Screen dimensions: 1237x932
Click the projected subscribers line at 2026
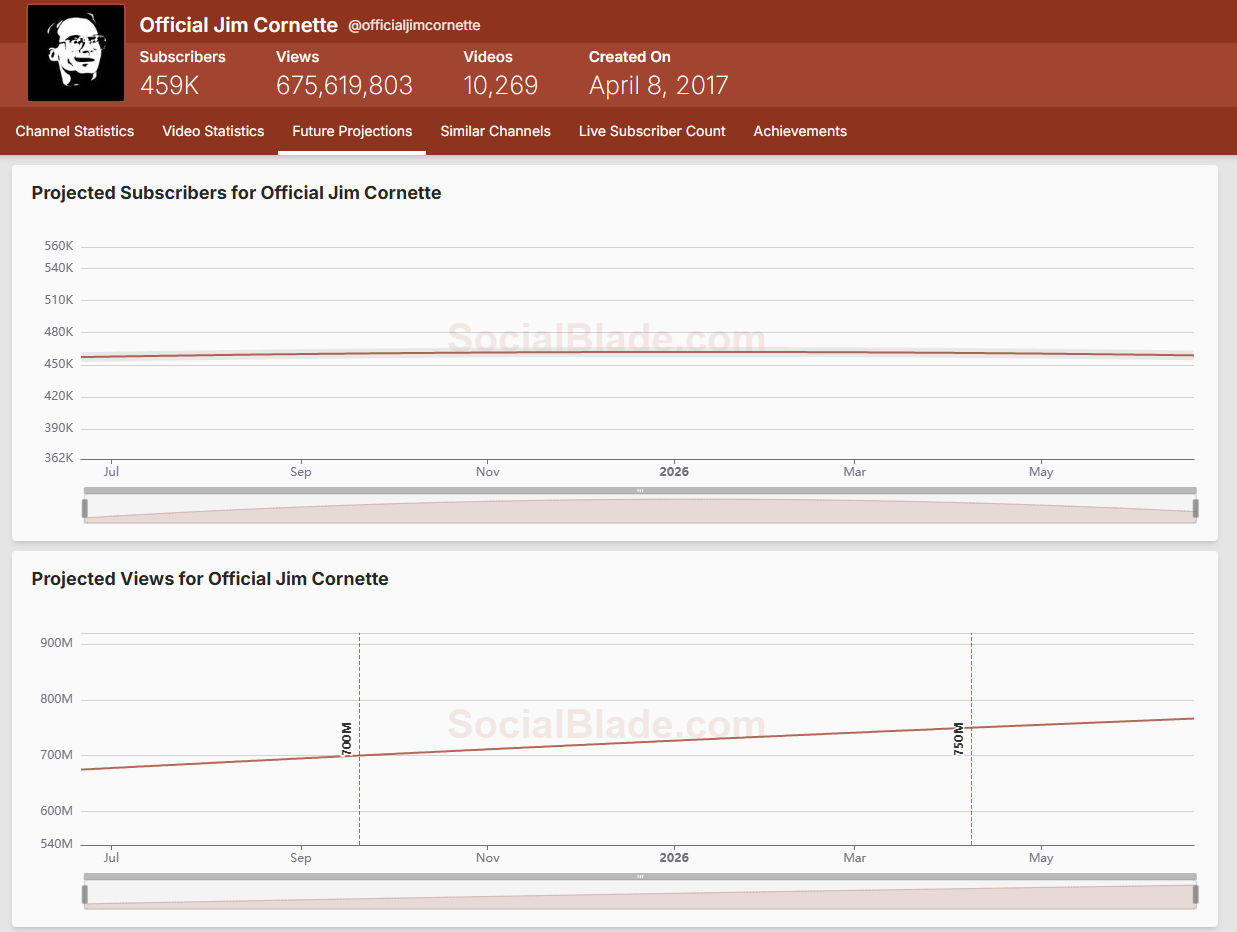pyautogui.click(x=674, y=351)
